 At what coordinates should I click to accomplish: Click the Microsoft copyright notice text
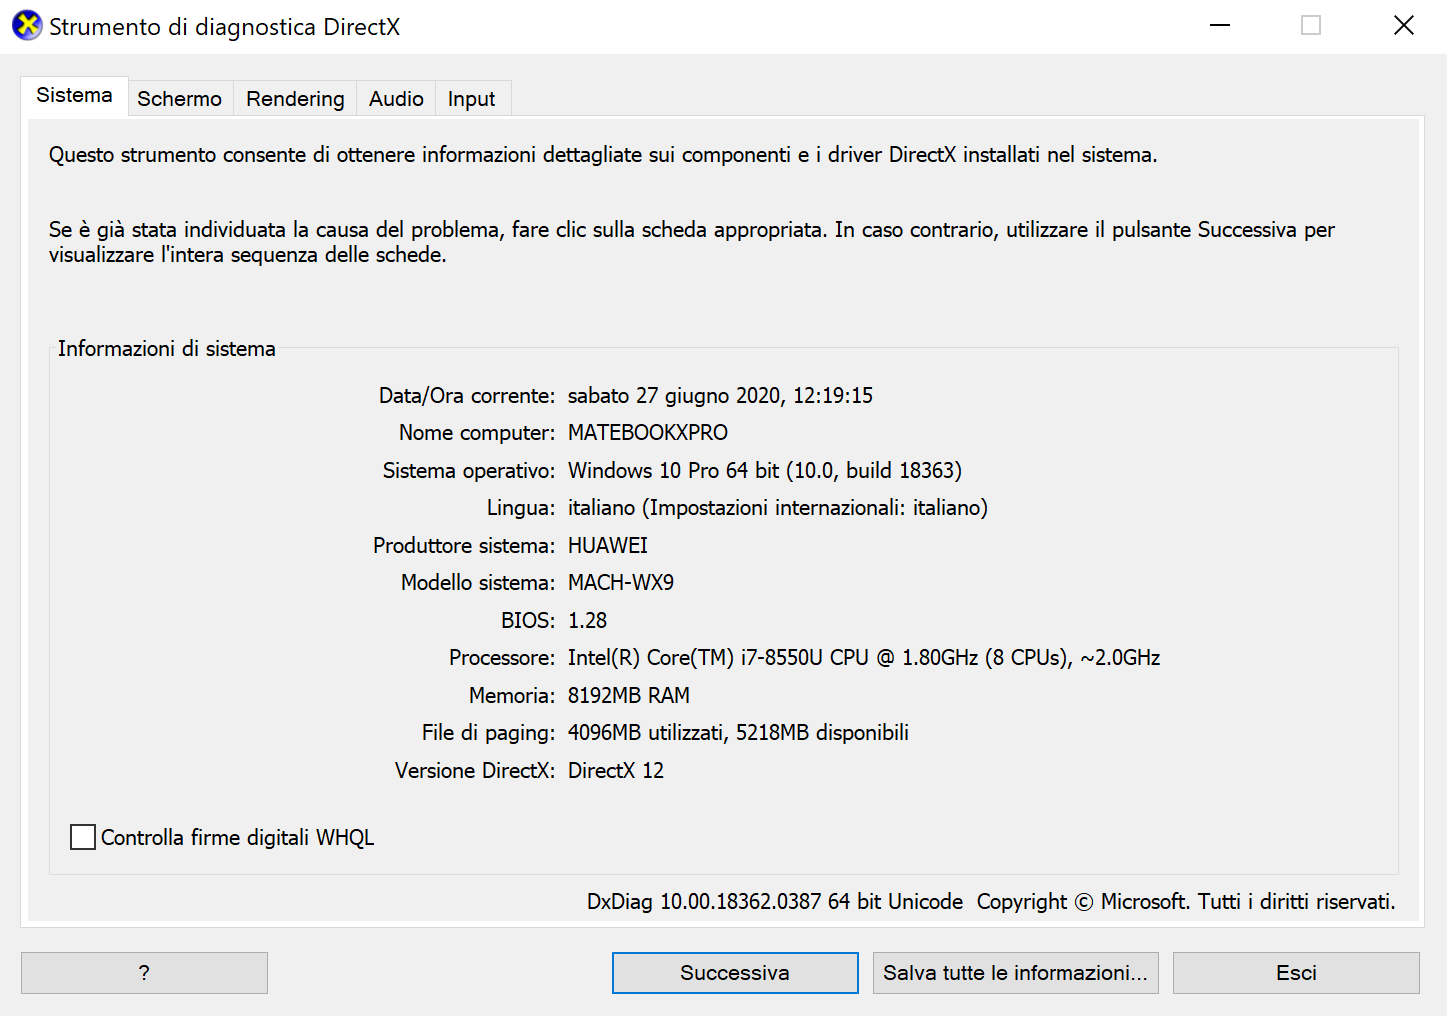click(1186, 902)
